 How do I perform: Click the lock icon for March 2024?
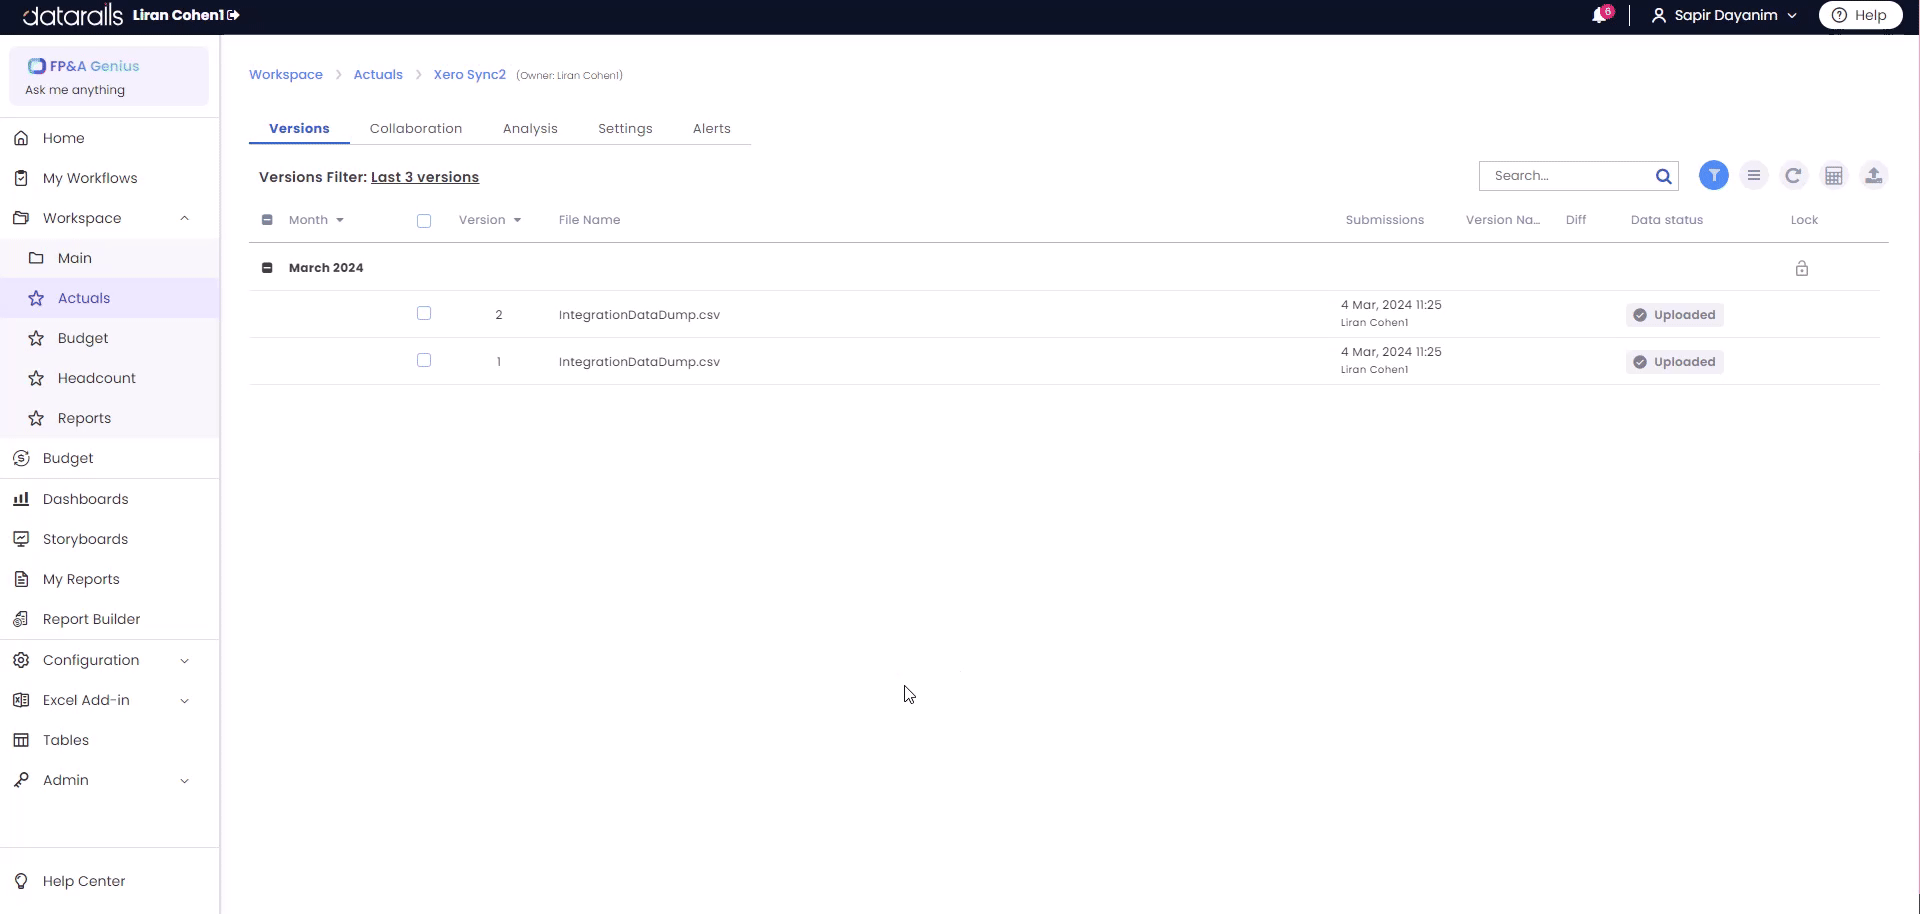click(1802, 268)
